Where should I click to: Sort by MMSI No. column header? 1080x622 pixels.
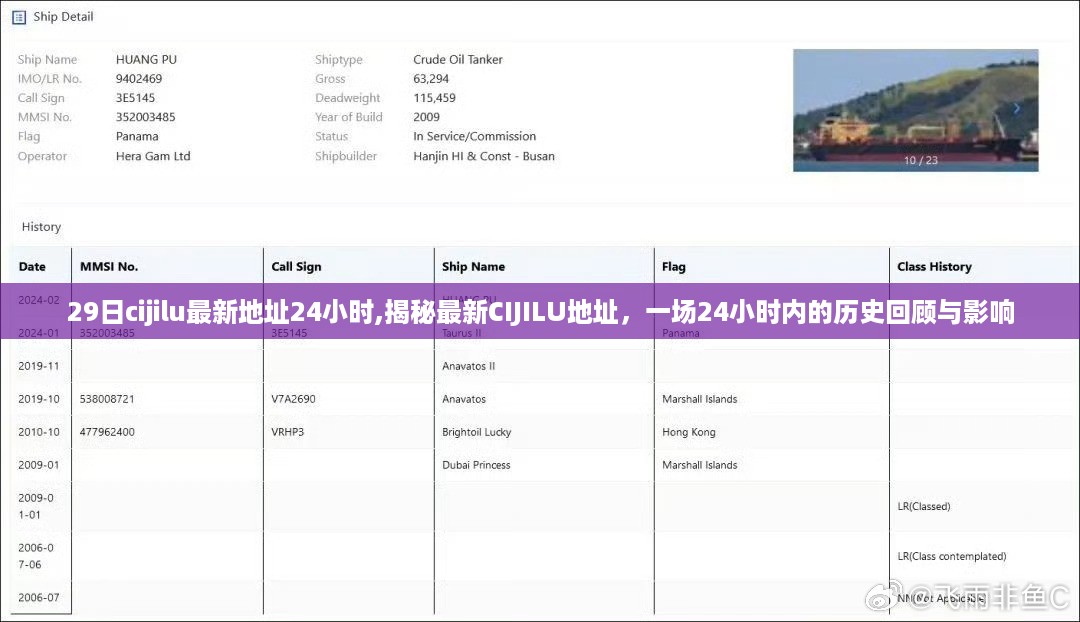pyautogui.click(x=109, y=267)
